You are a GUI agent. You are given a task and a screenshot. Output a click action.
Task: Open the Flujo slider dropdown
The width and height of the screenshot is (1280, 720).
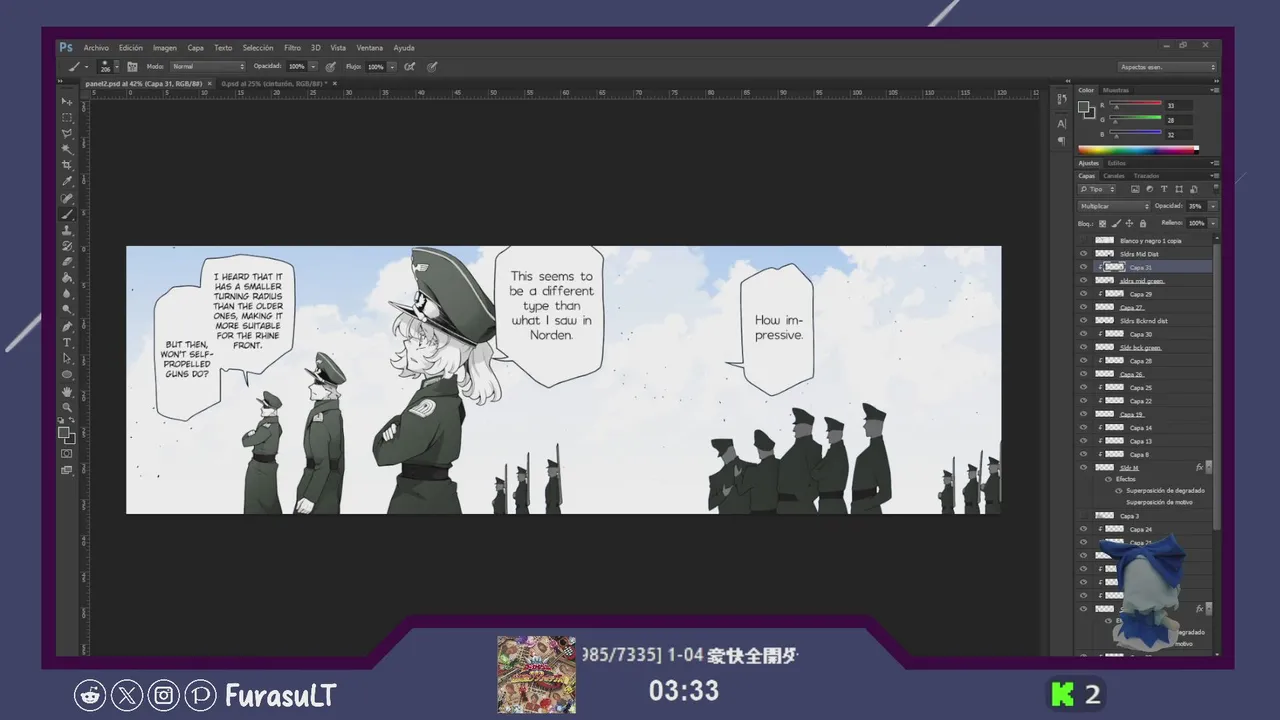392,67
